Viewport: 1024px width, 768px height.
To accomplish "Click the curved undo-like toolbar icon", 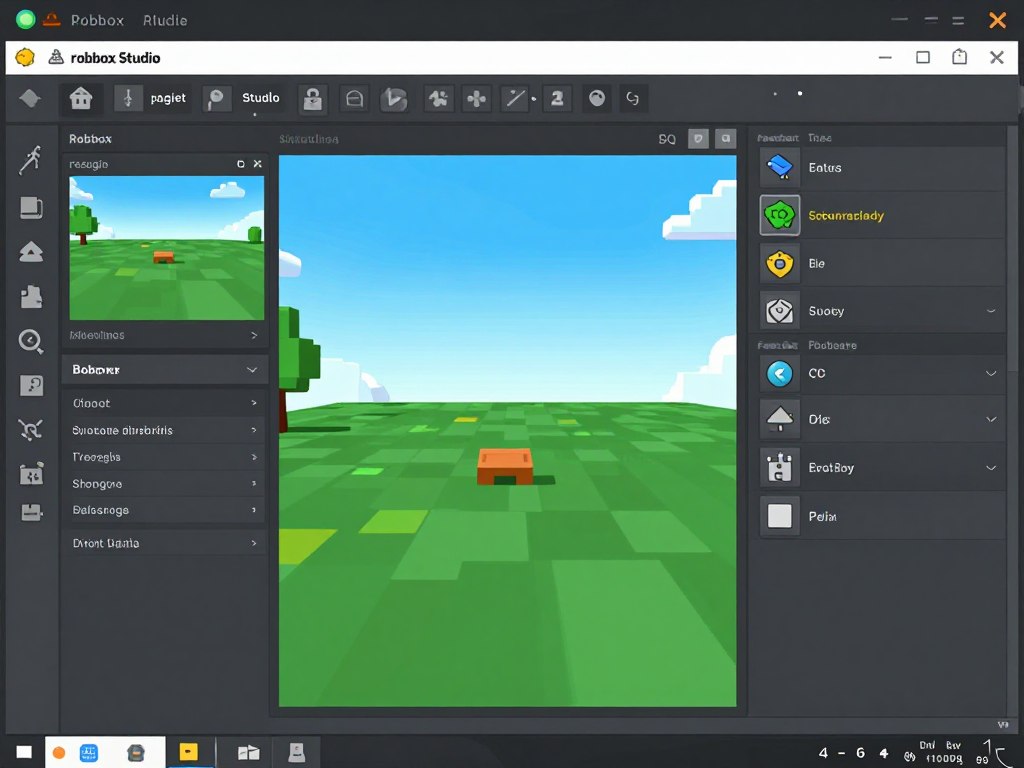I will pyautogui.click(x=632, y=99).
